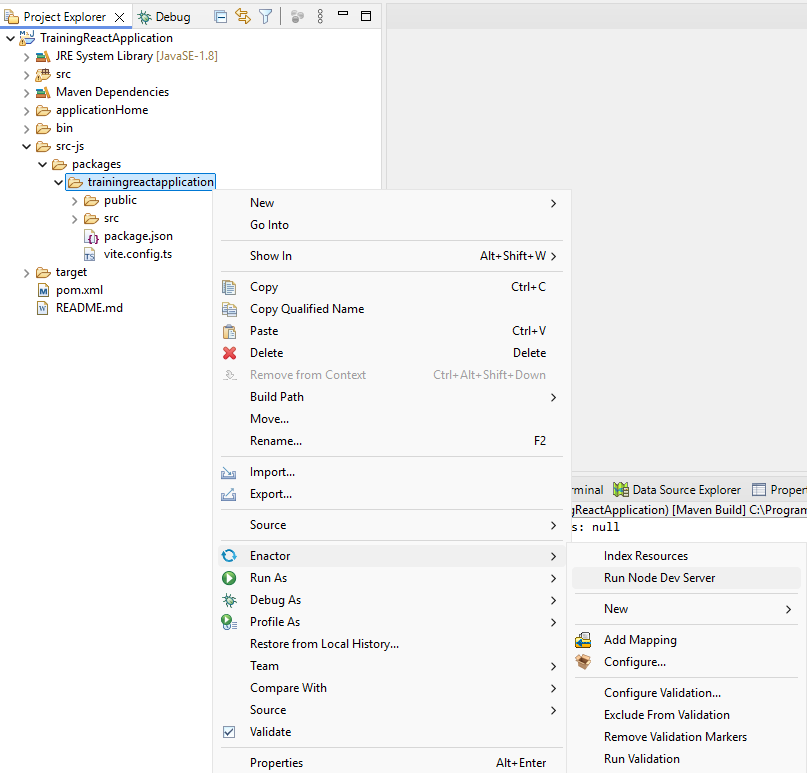Viewport: 807px width, 773px height.
Task: Collapse the src-js folder
Action: click(27, 146)
